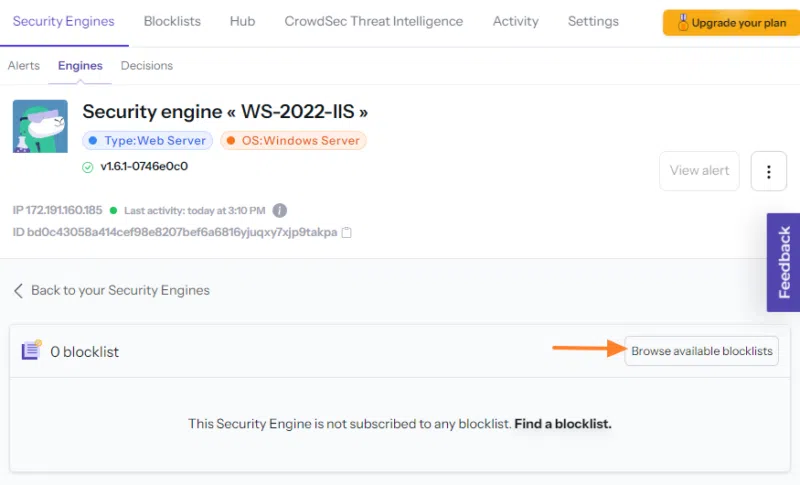
Task: Click the copy ID icon
Action: (x=347, y=233)
